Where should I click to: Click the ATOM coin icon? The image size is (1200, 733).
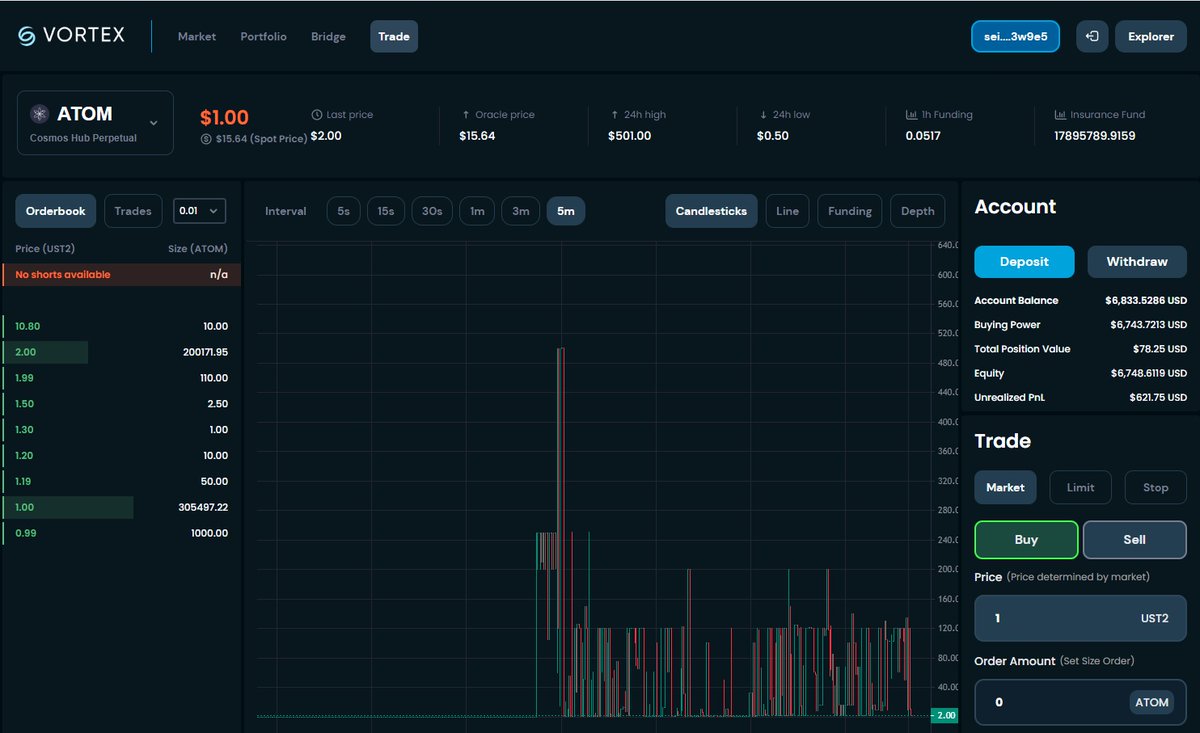(x=40, y=114)
